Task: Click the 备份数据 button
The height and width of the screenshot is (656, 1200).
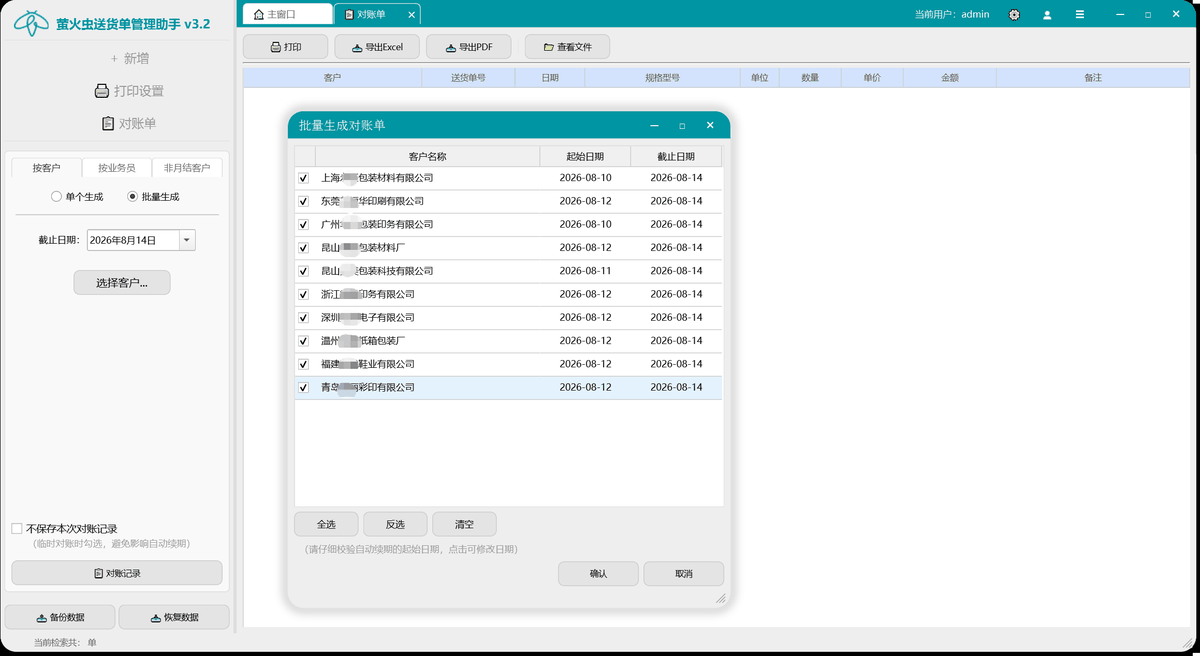Action: tap(60, 617)
